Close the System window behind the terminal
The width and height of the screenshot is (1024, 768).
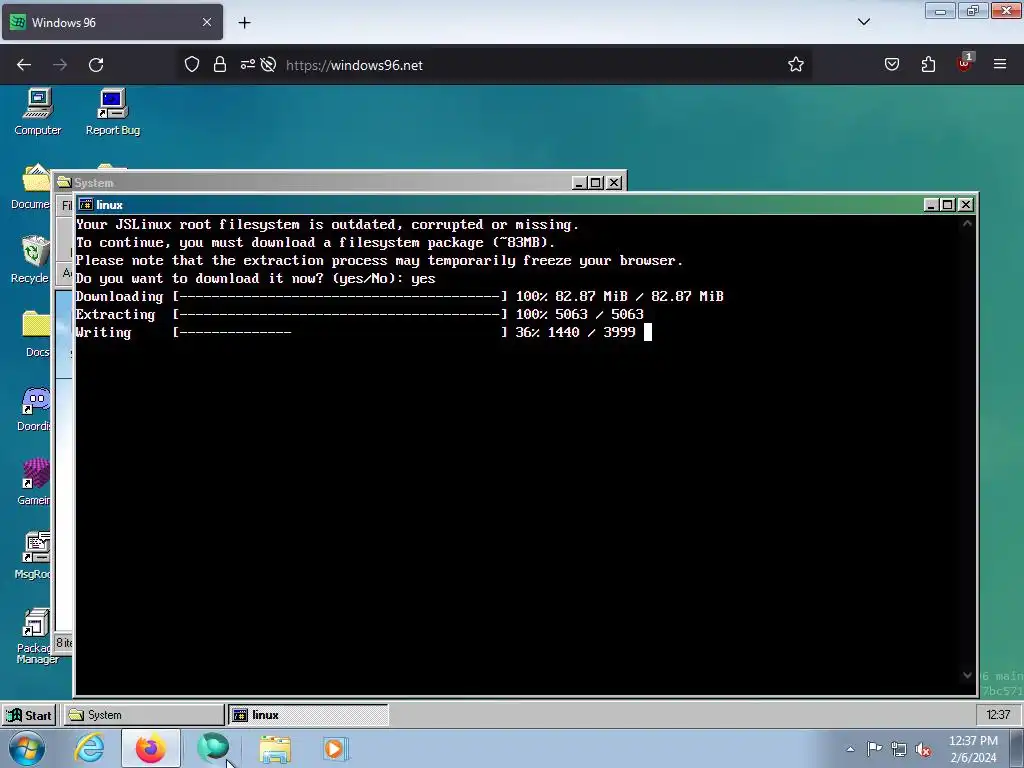click(x=614, y=183)
